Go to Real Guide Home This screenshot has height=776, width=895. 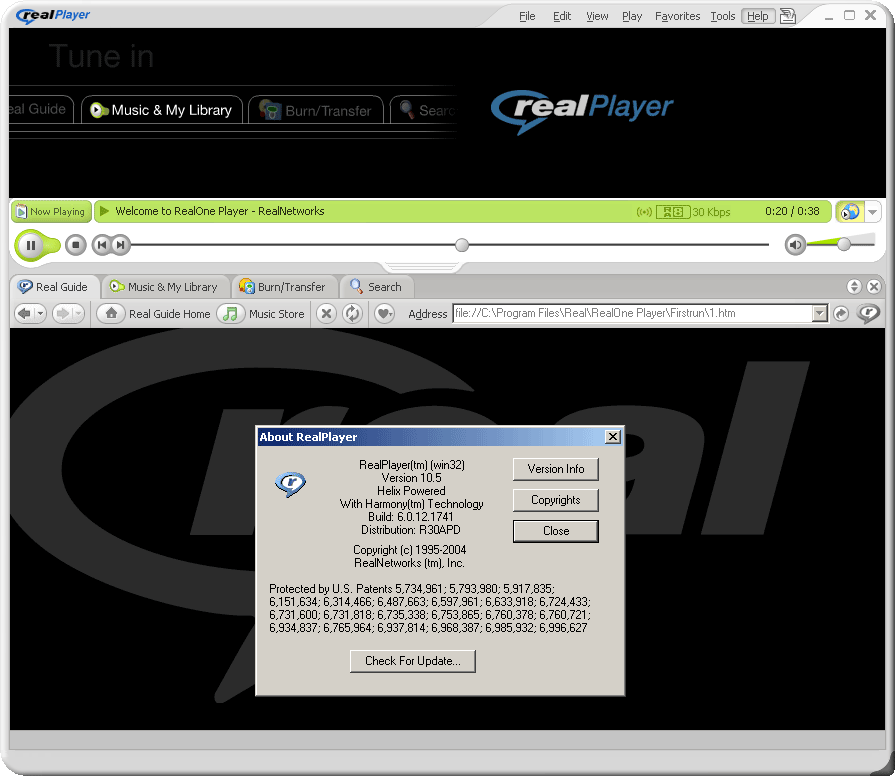(x=154, y=314)
